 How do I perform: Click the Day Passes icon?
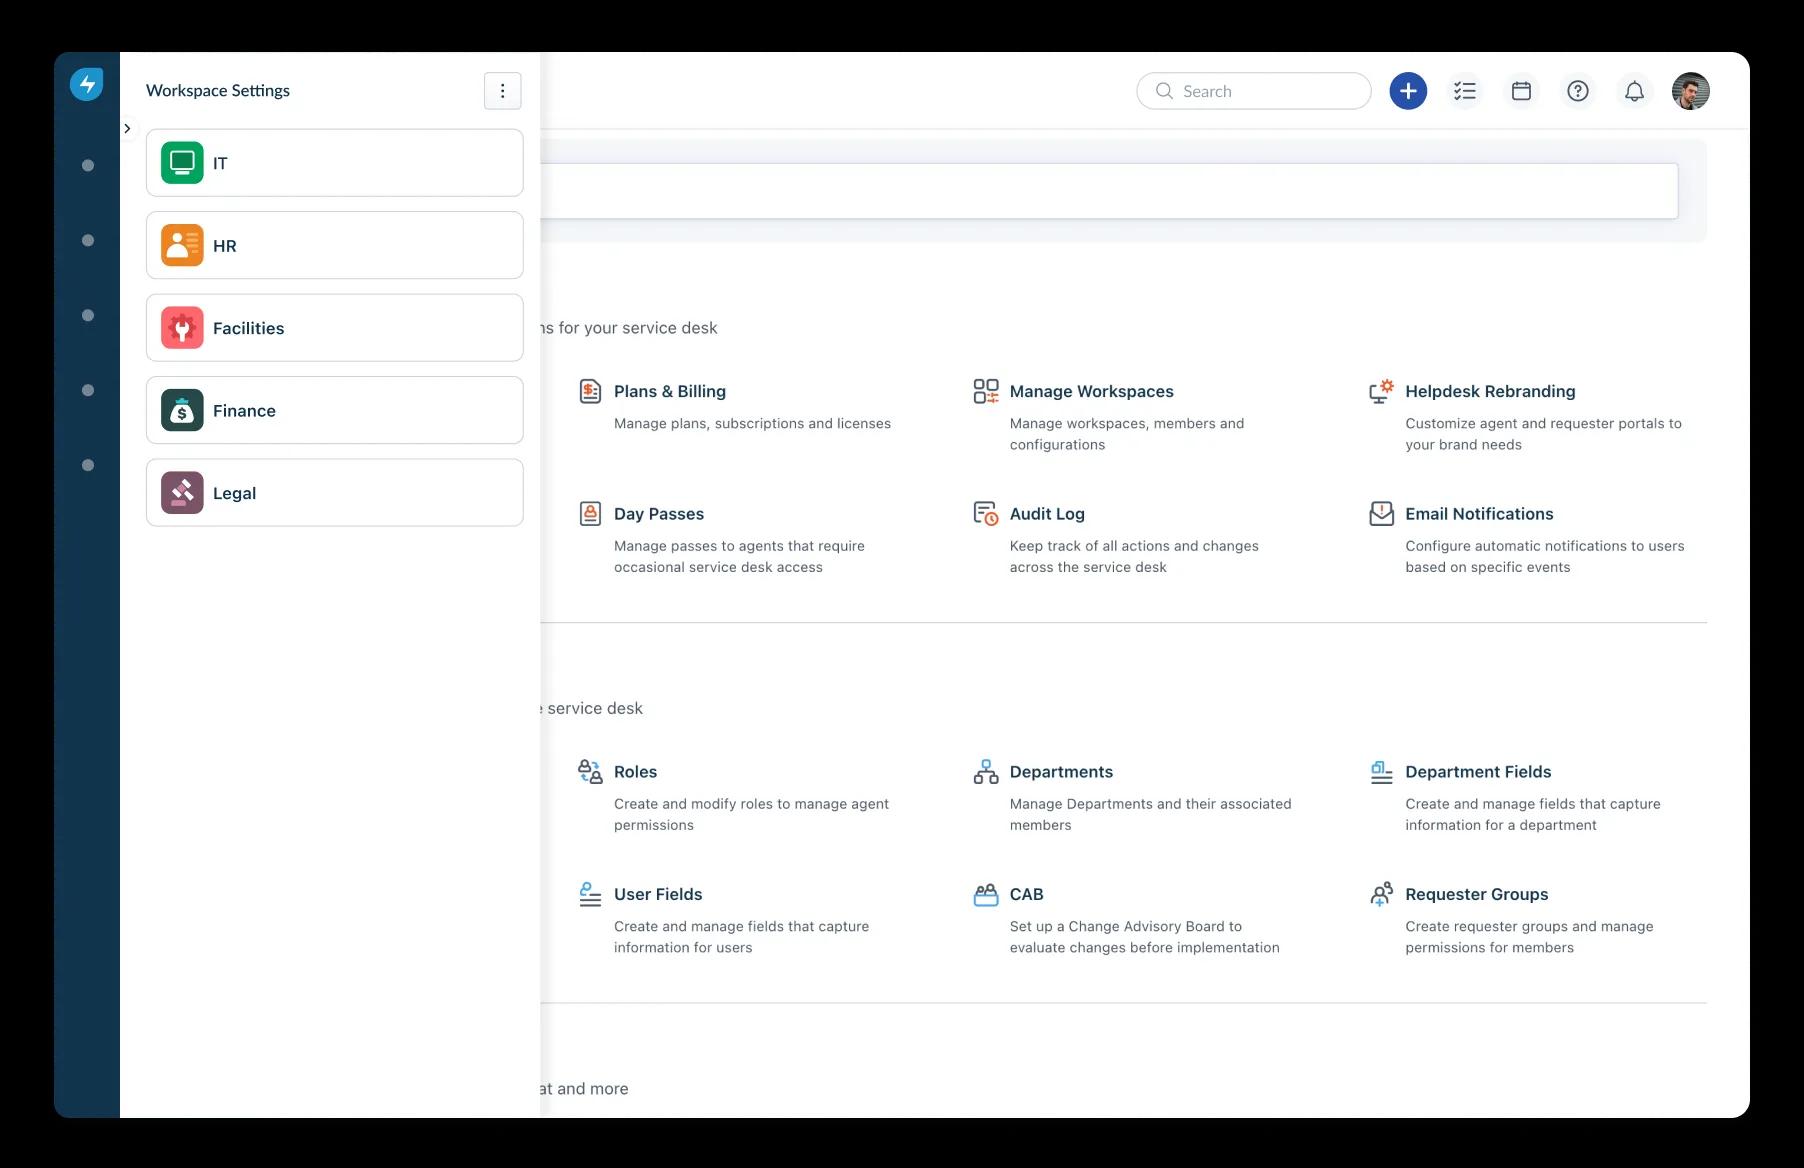(x=590, y=514)
